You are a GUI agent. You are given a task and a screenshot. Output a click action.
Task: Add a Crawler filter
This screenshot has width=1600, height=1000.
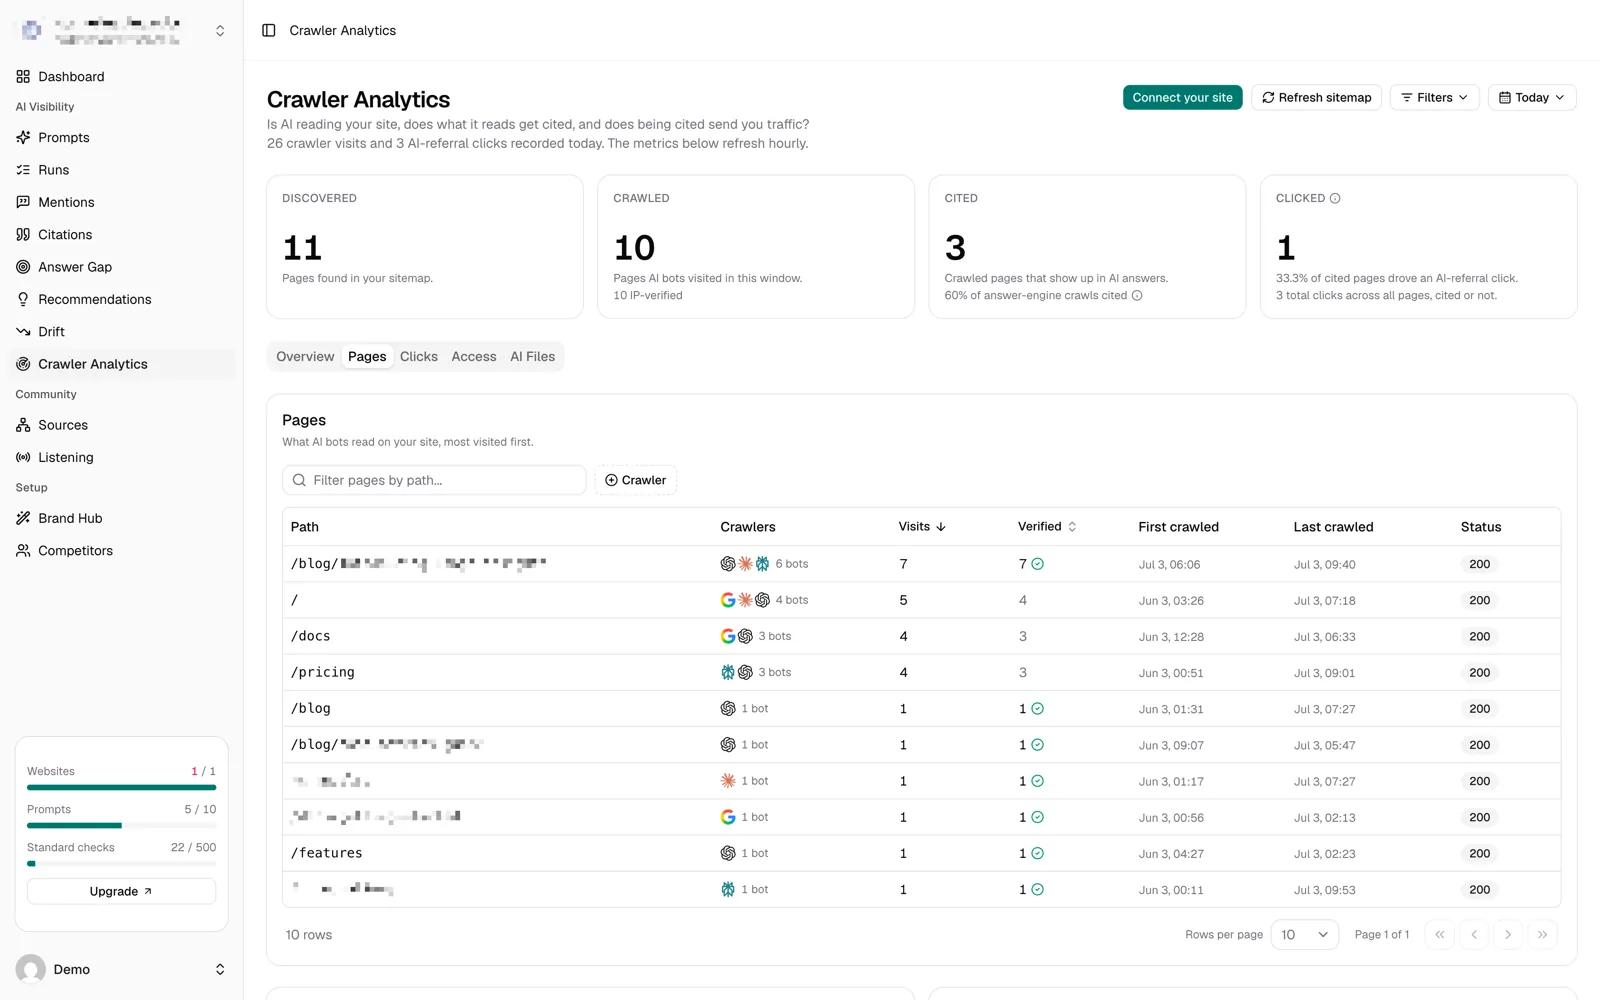pos(636,480)
